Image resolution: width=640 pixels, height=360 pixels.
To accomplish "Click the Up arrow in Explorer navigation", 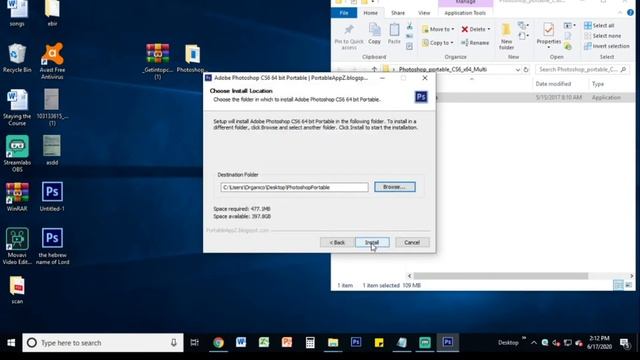I will point(374,69).
